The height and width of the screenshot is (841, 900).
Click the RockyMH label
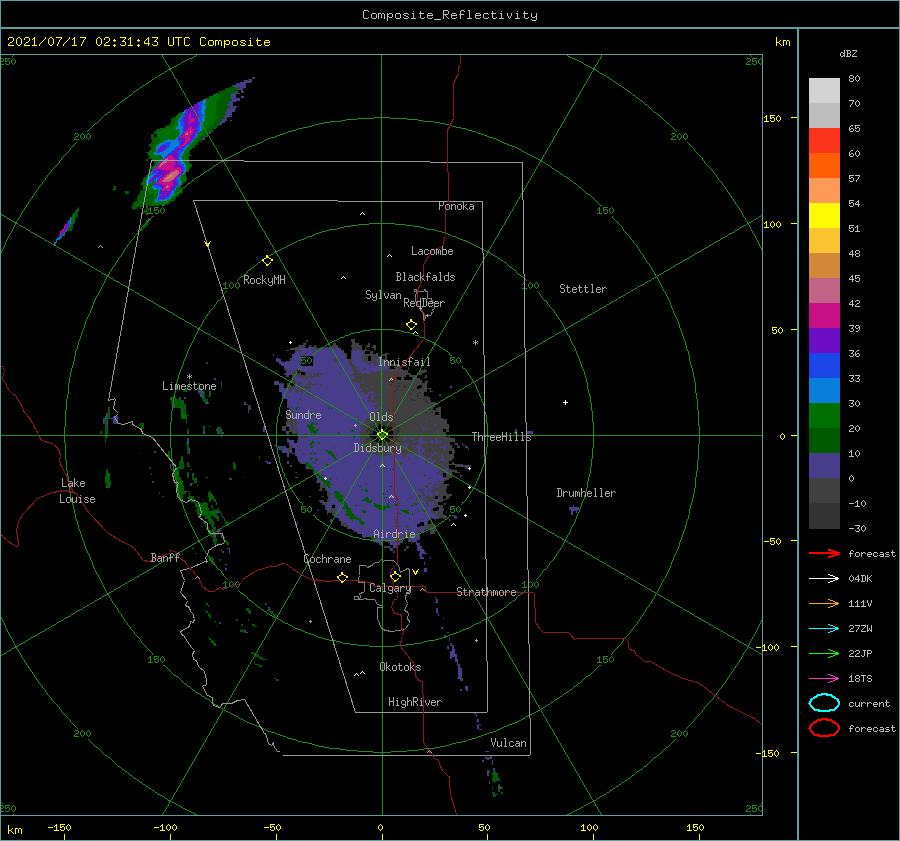pyautogui.click(x=264, y=280)
